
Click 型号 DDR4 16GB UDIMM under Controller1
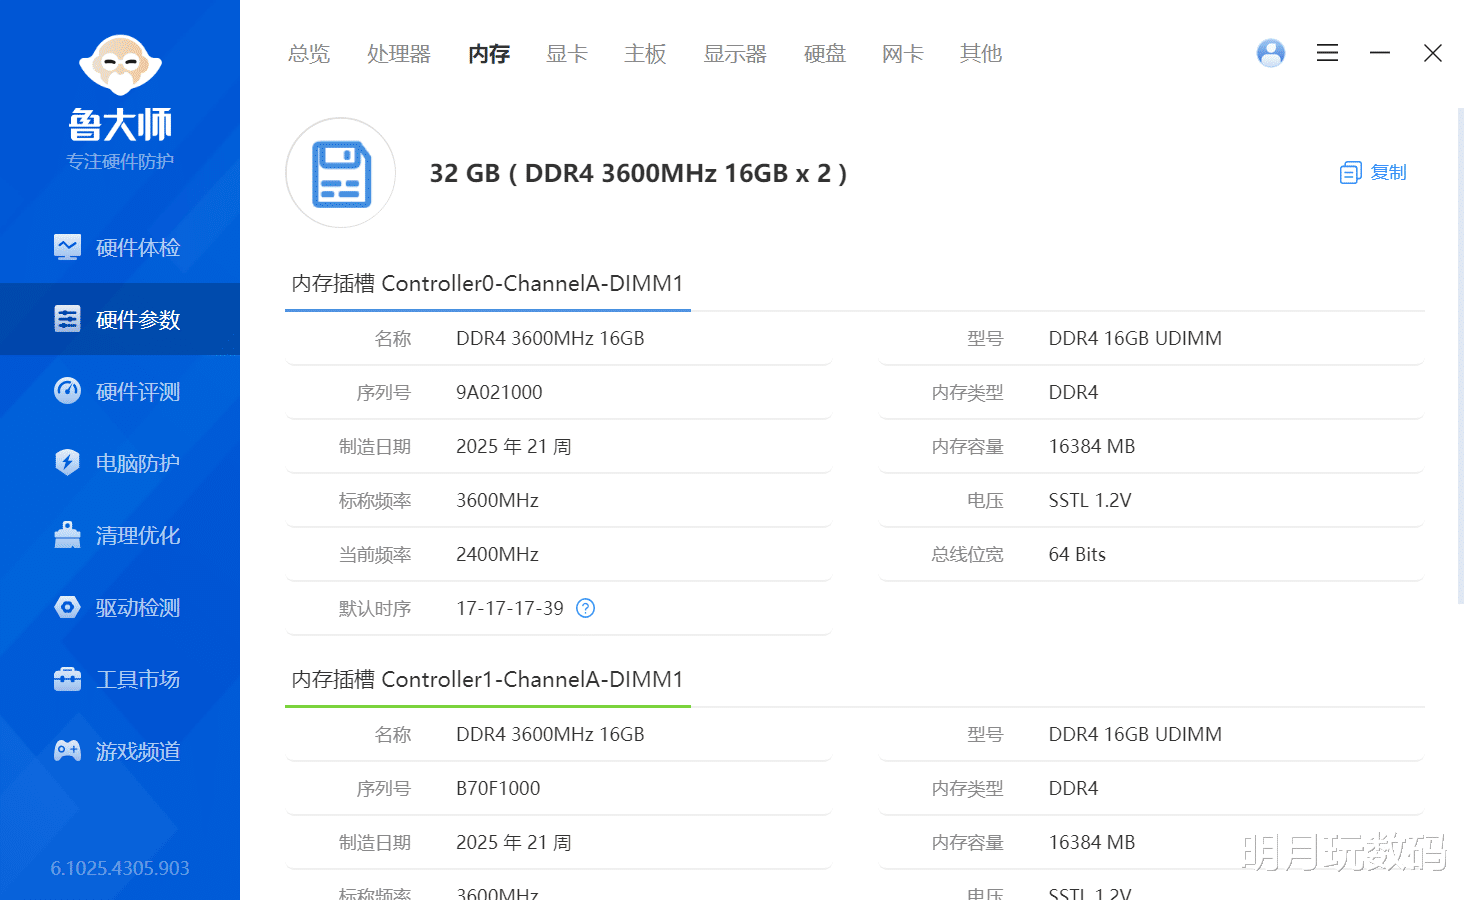point(1135,734)
